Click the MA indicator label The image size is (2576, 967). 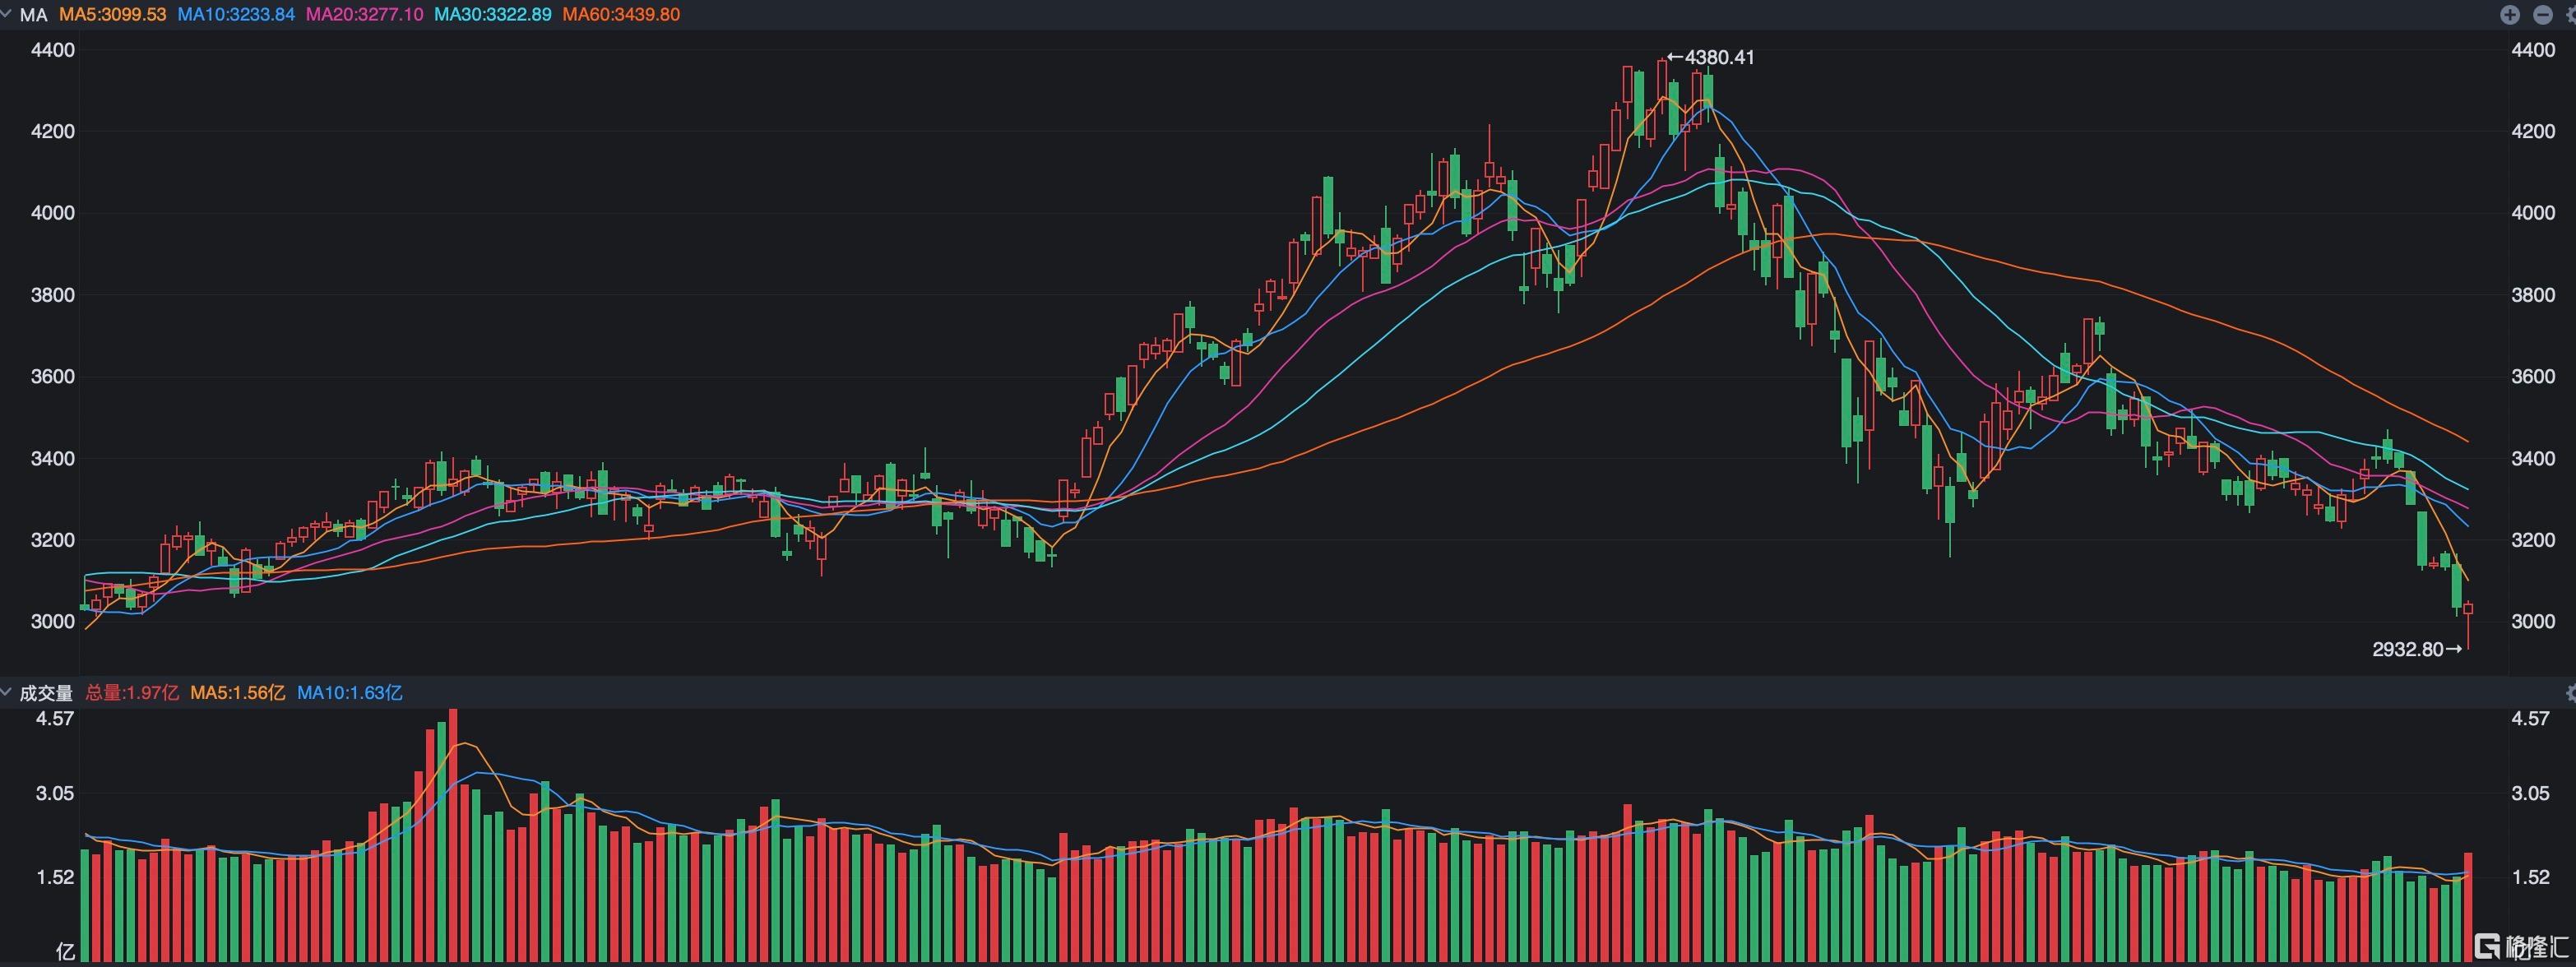point(33,15)
